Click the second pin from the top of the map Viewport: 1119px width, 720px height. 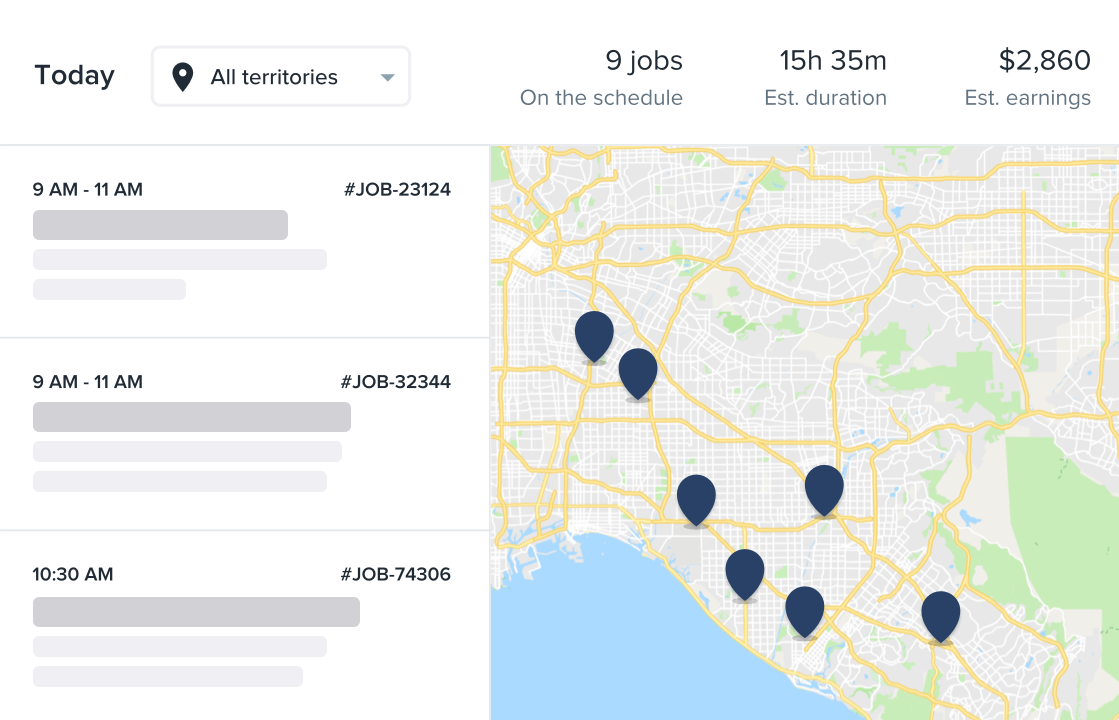638,371
